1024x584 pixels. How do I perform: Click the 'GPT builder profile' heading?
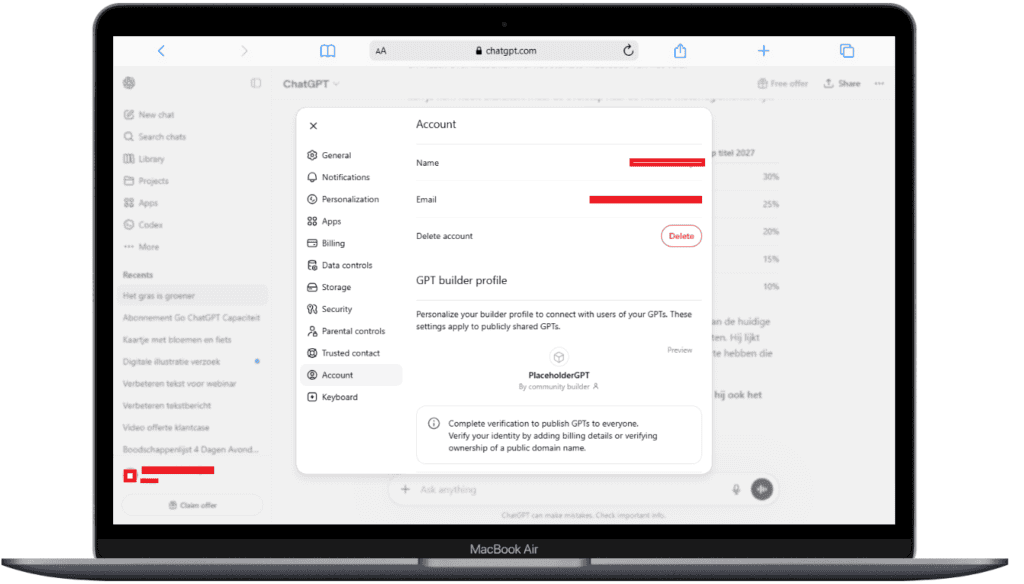pyautogui.click(x=462, y=281)
